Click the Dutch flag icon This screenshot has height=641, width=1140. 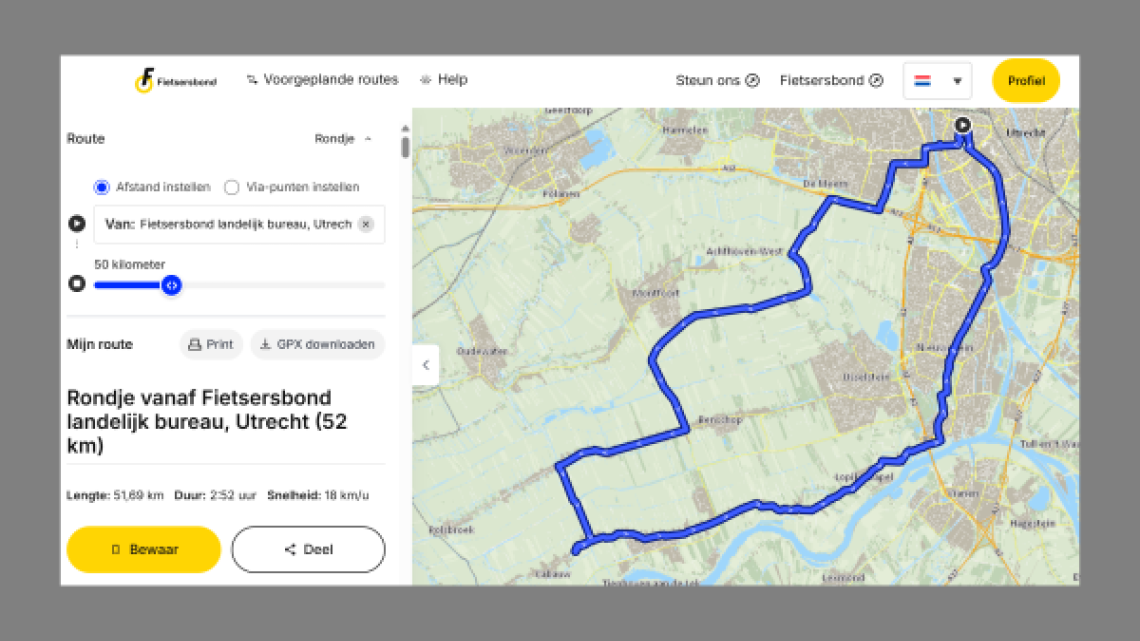[x=923, y=81]
